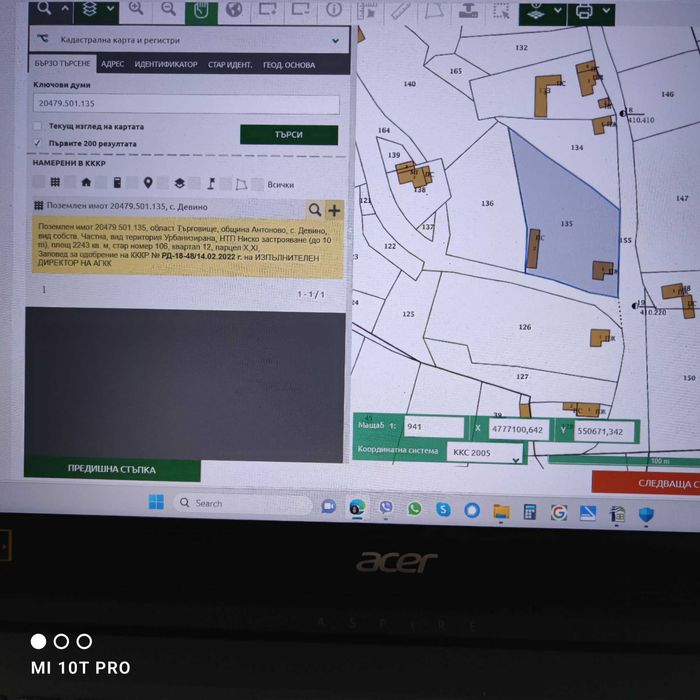The height and width of the screenshot is (700, 700).
Task: Toggle 'Текущ изглед на картата' checkbox
Action: point(38,126)
